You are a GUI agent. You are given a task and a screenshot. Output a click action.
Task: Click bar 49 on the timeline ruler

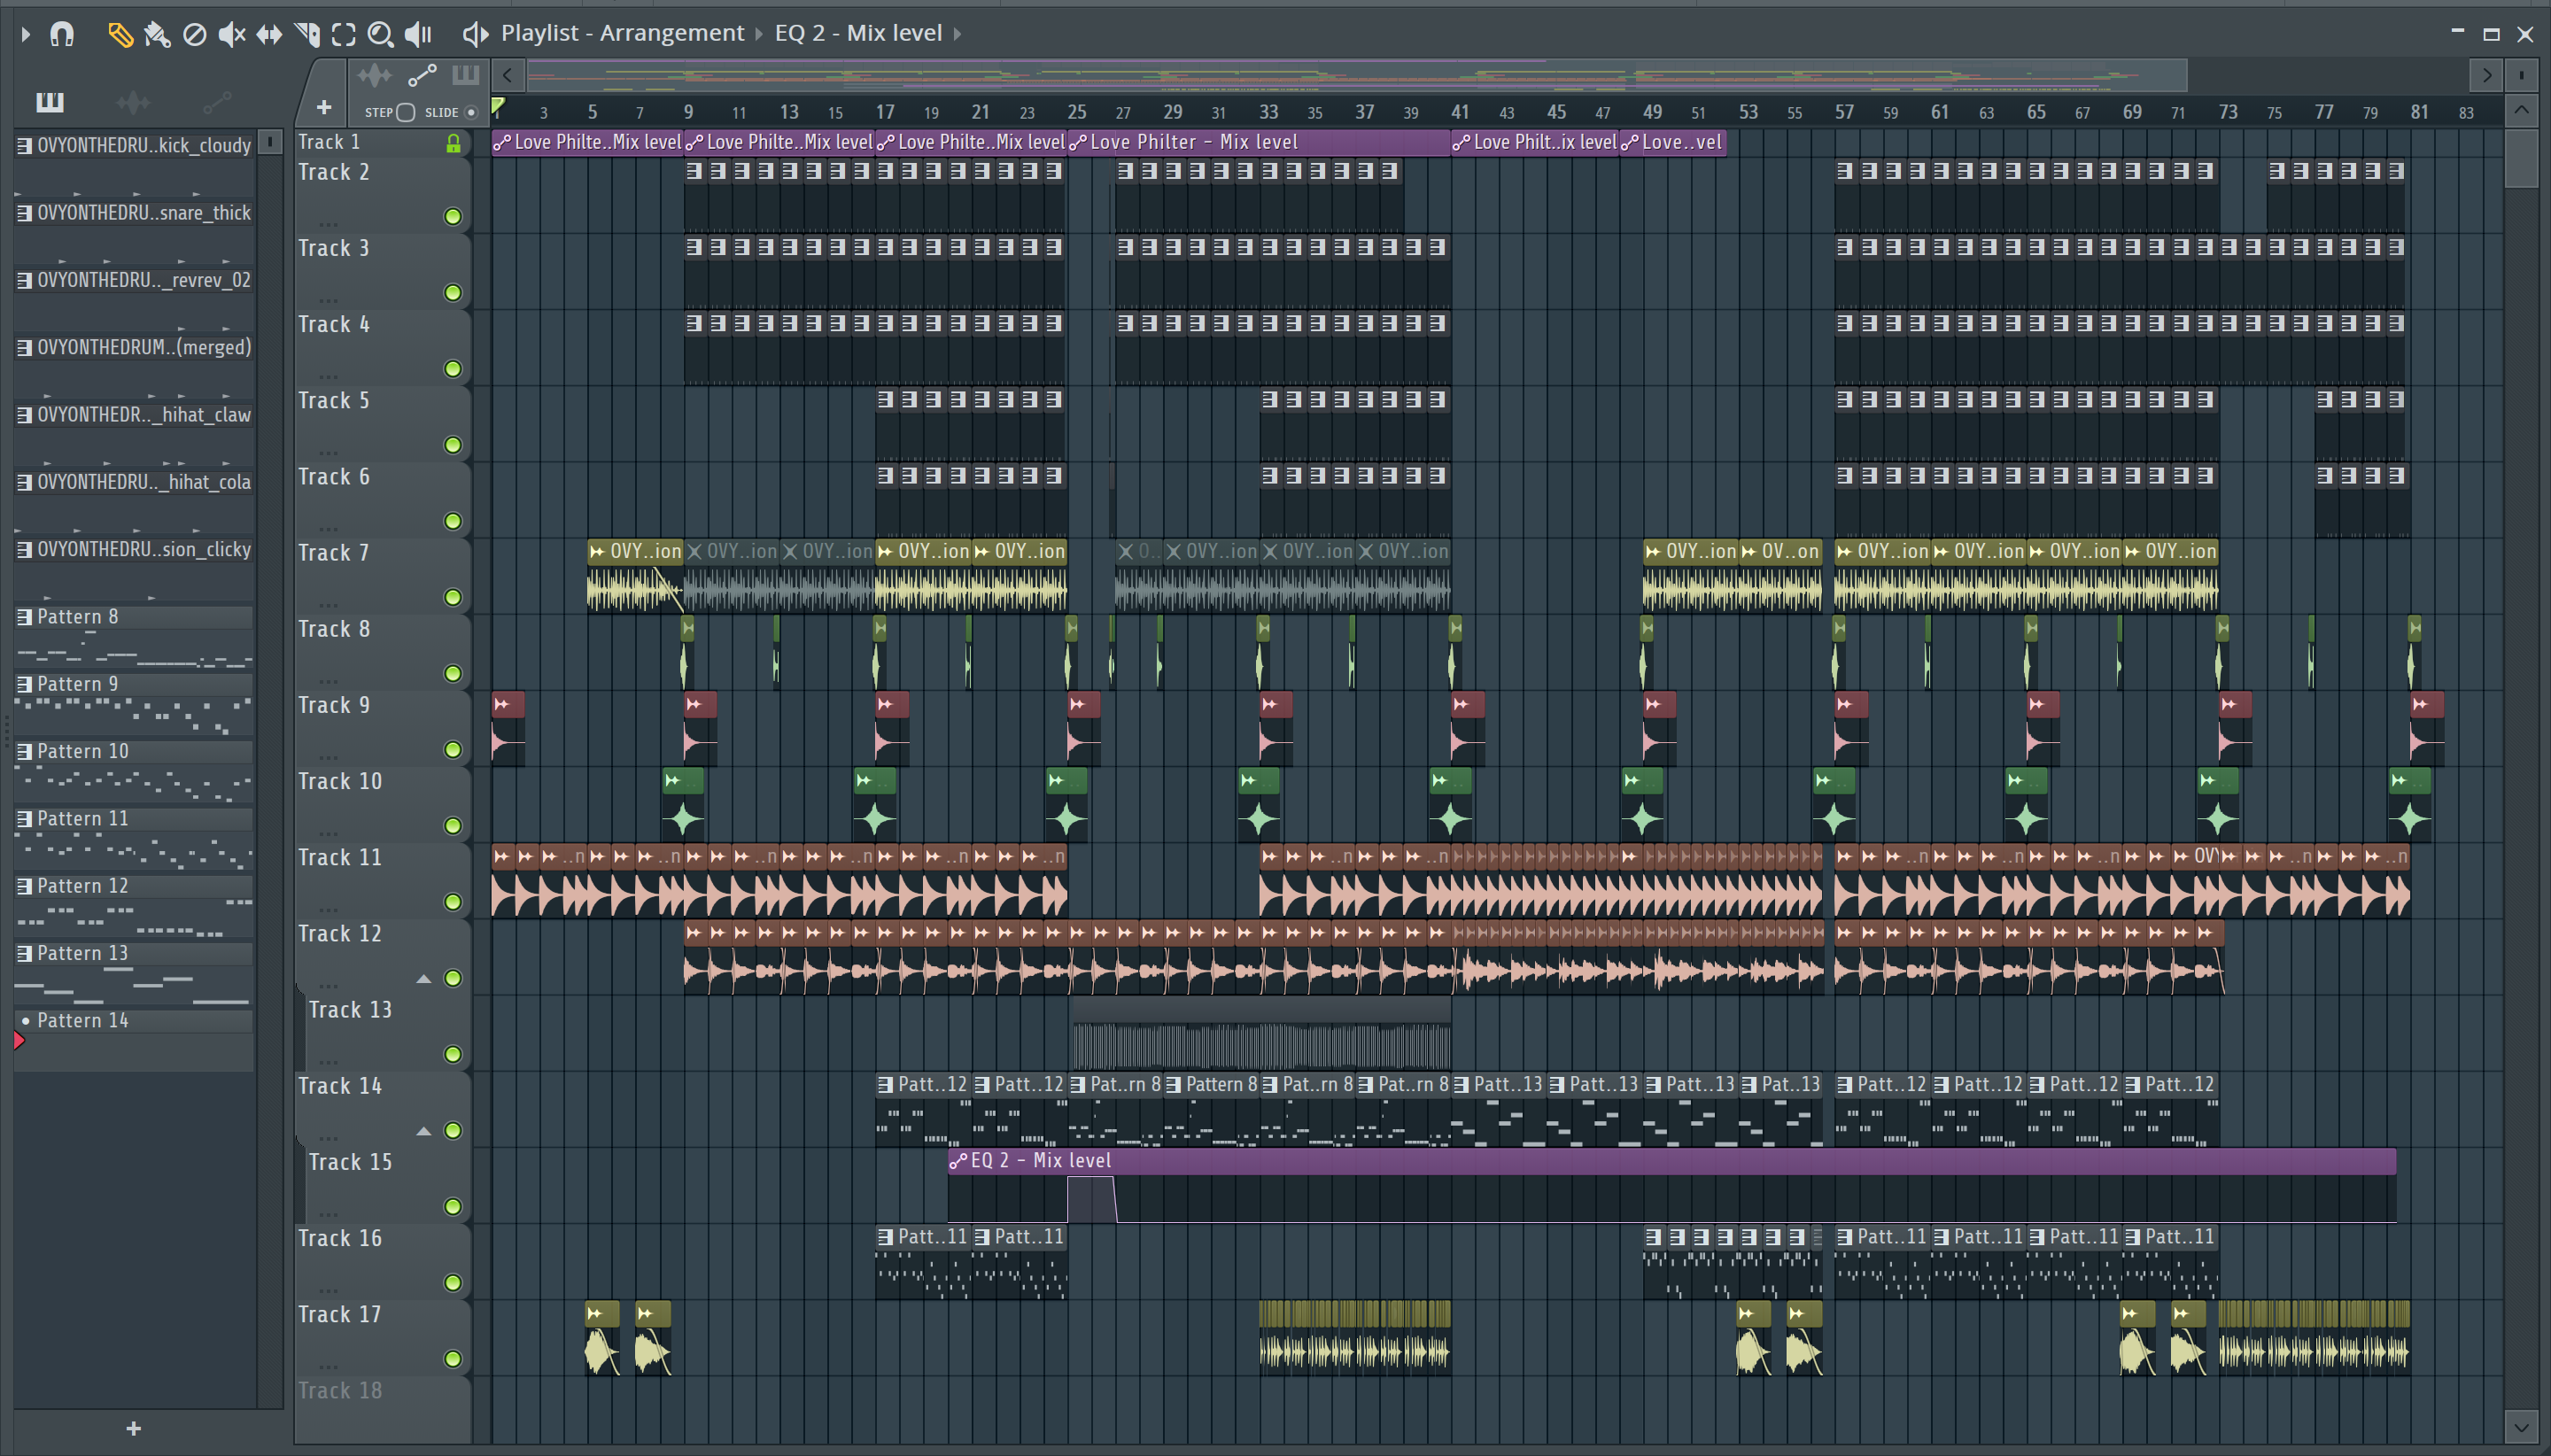click(1652, 112)
